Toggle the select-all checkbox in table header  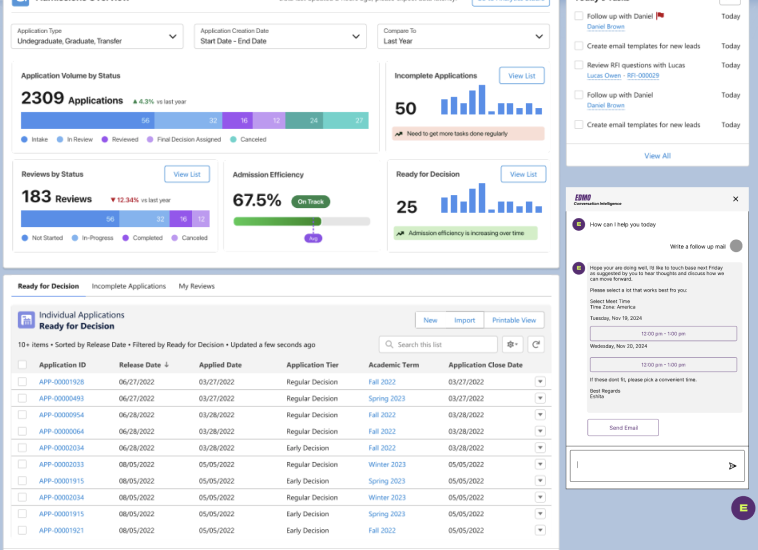[x=22, y=365]
